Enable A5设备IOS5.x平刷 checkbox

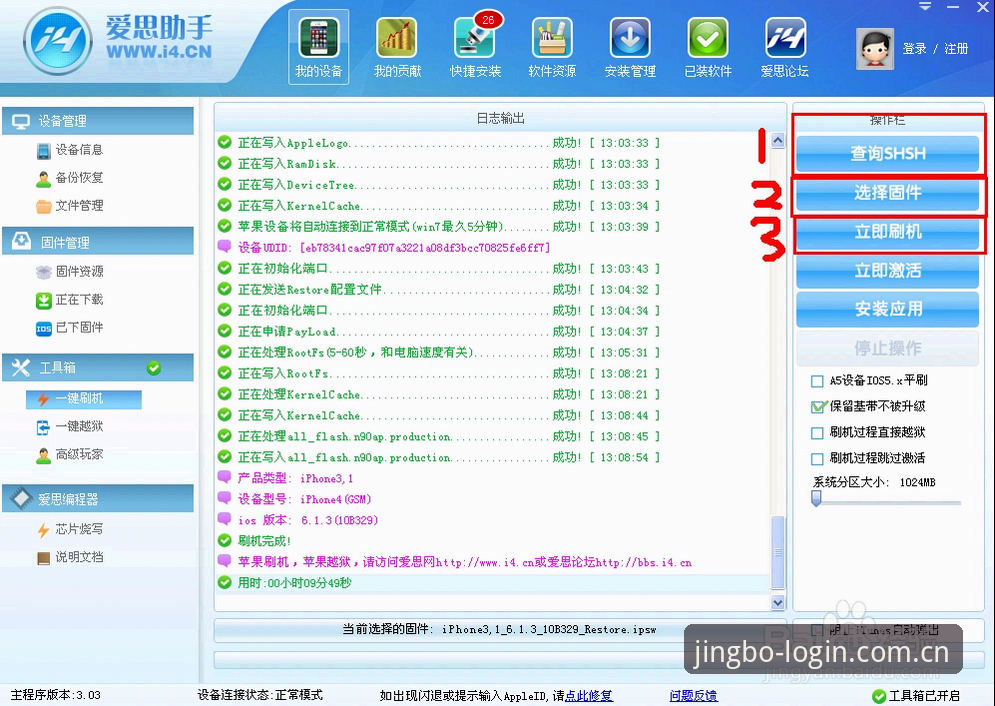(817, 381)
